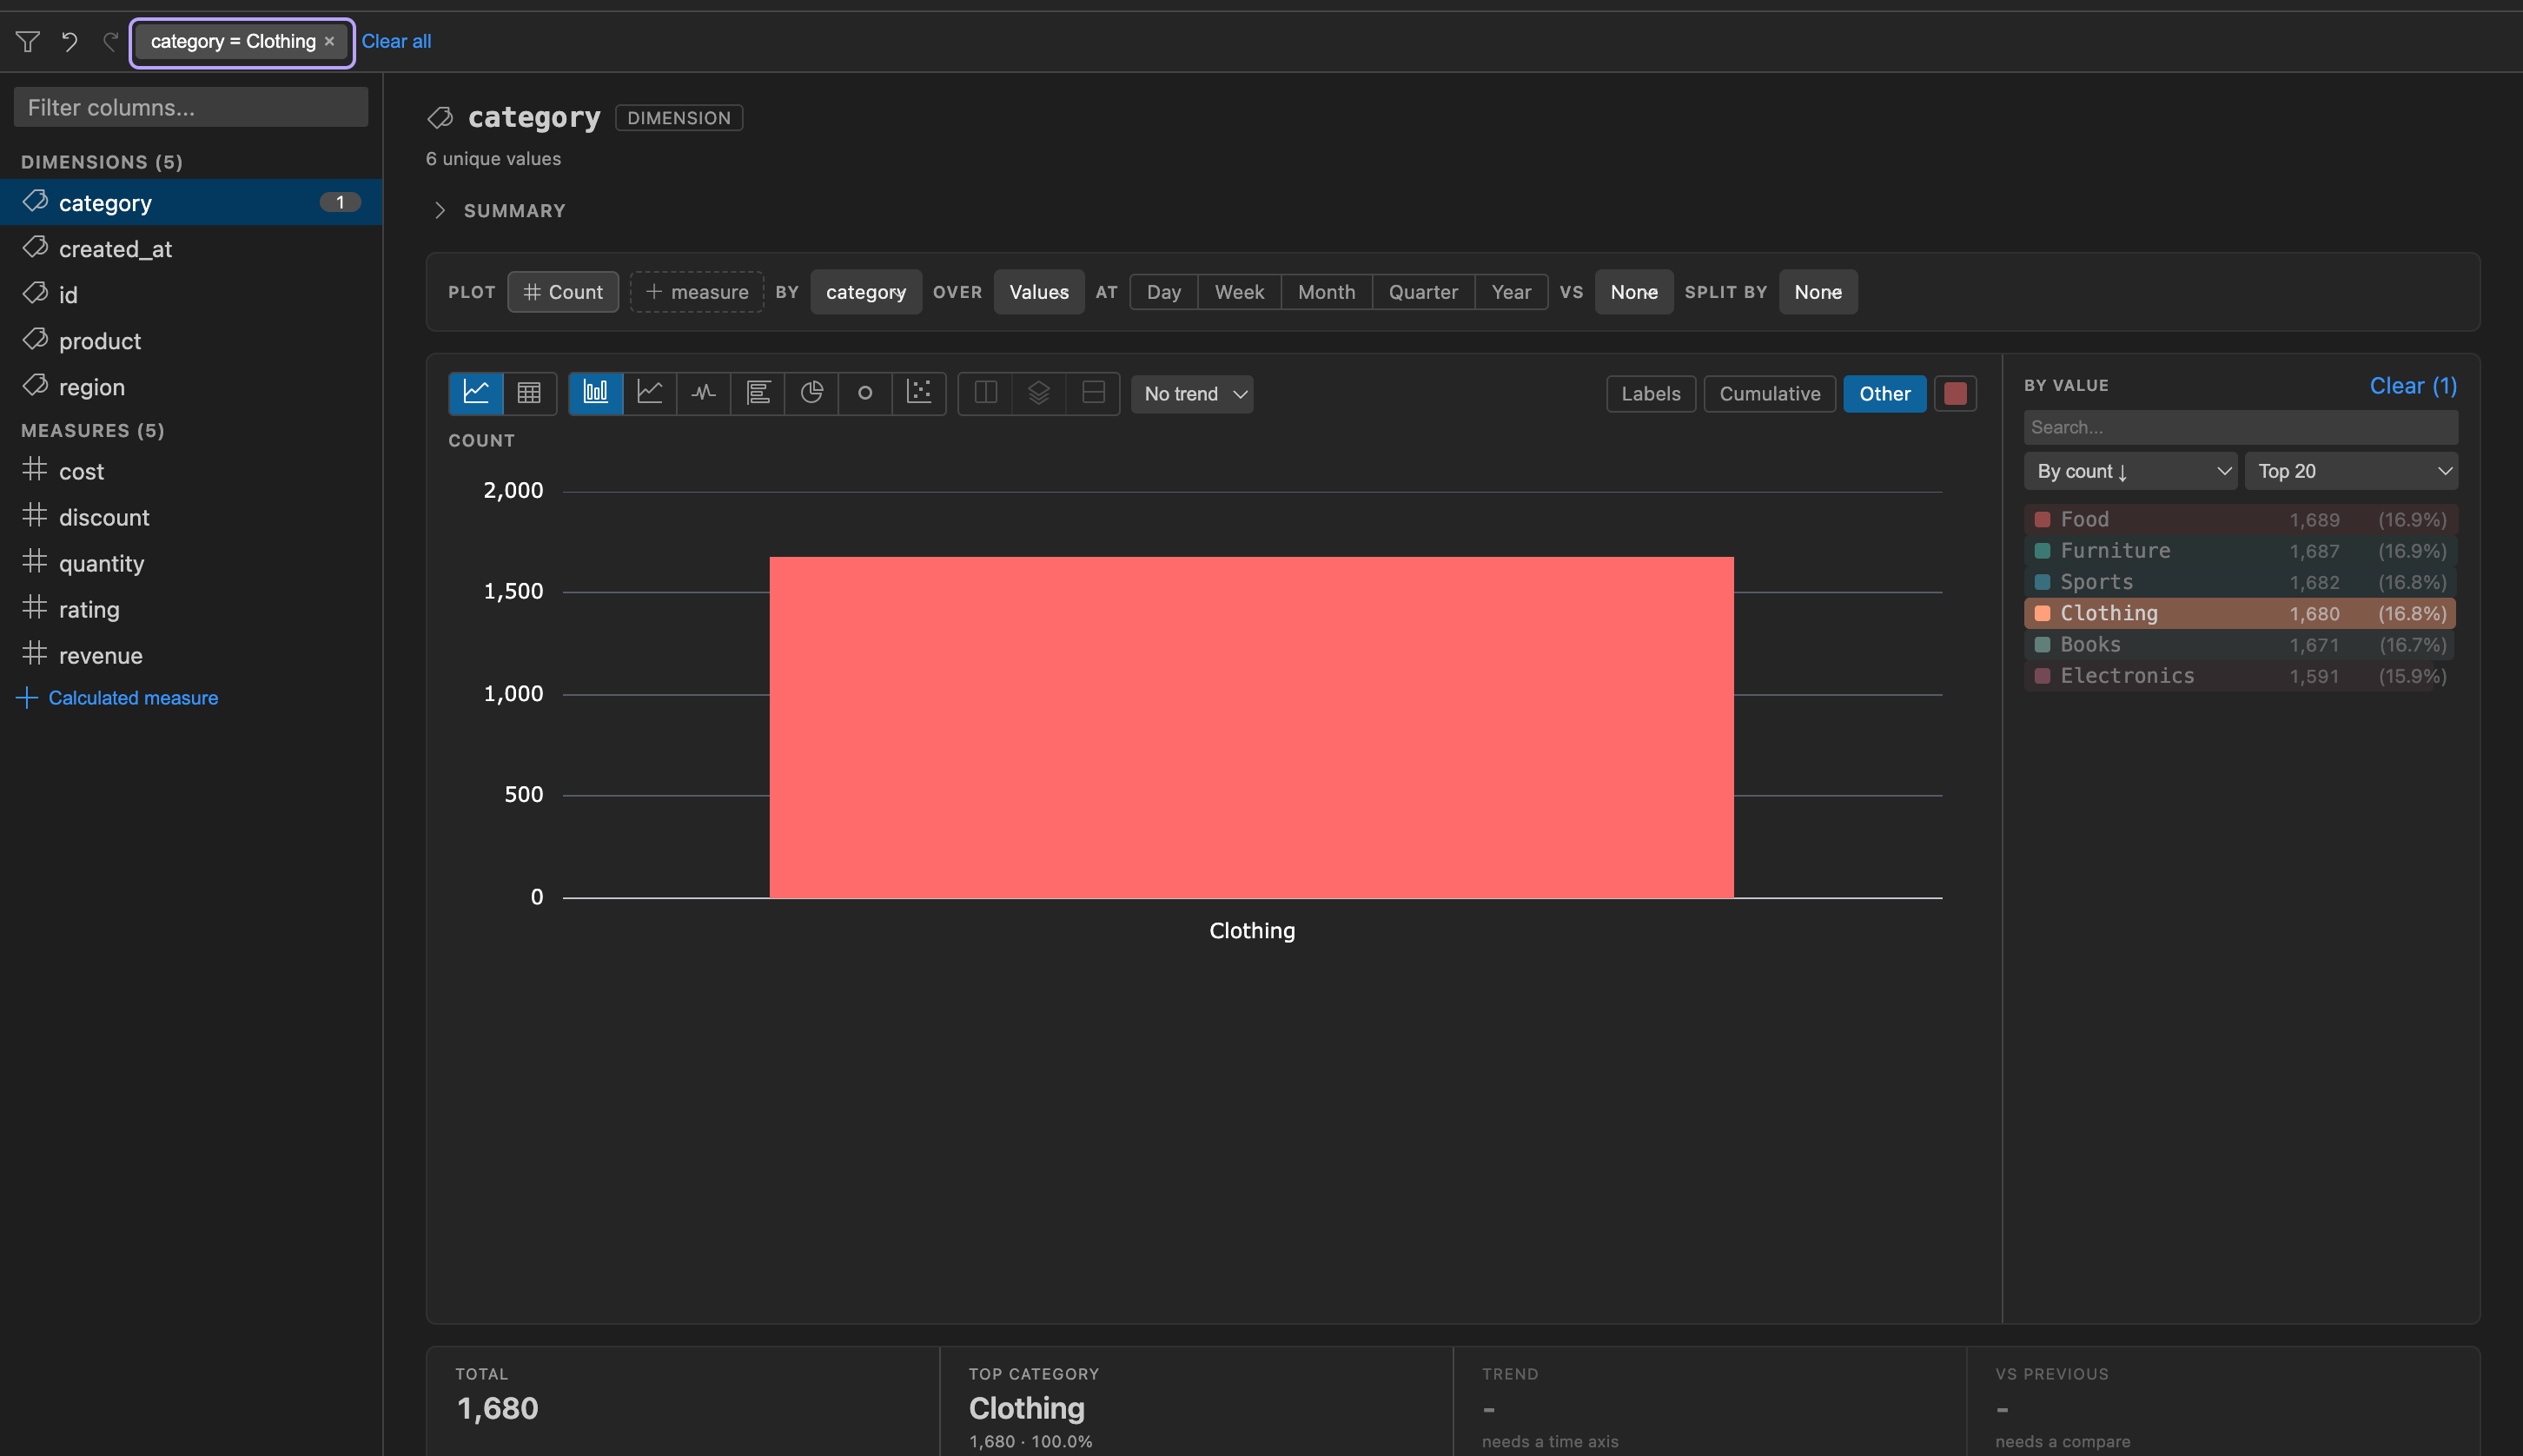The width and height of the screenshot is (2523, 1456).
Task: Open the SPLIT BY None selector
Action: (1818, 292)
